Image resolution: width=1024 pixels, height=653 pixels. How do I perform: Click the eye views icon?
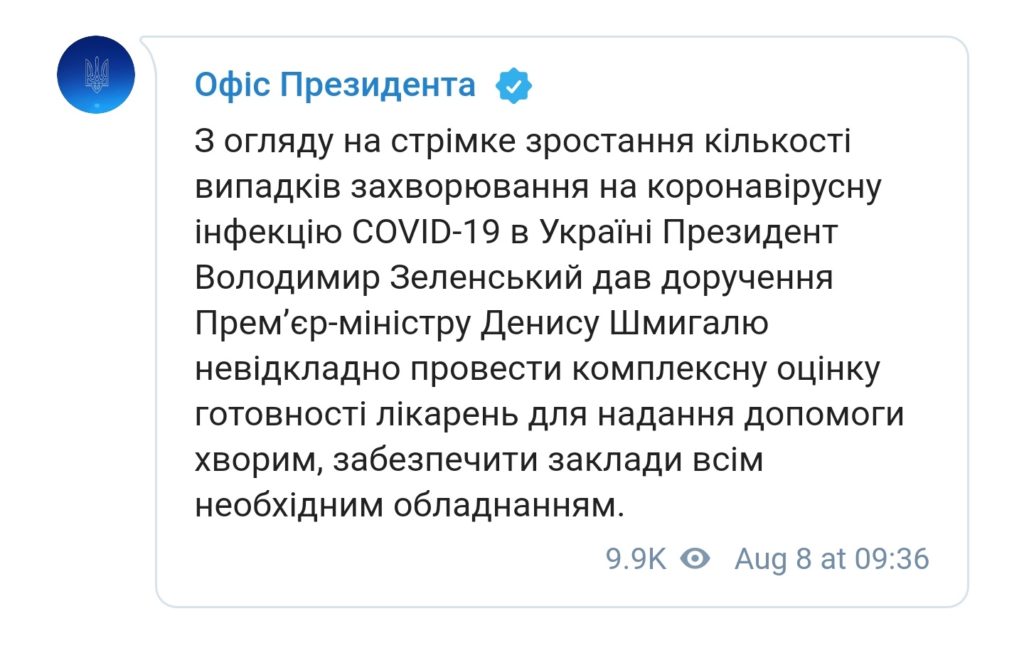695,559
